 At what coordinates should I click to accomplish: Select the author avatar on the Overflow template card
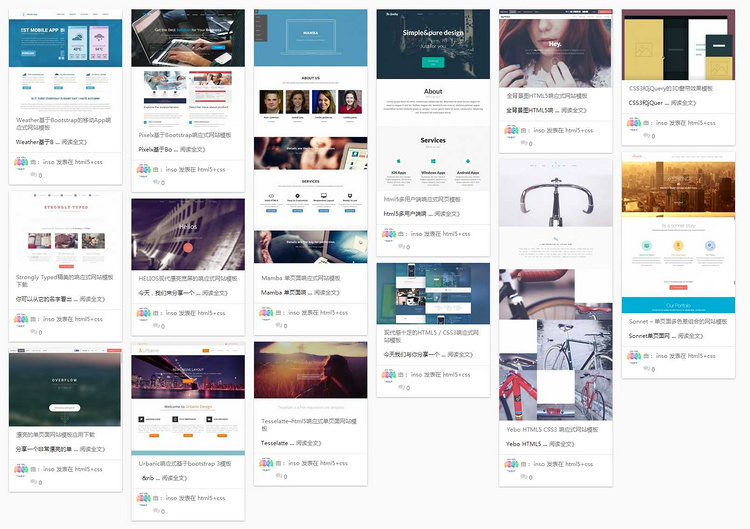pyautogui.click(x=21, y=470)
